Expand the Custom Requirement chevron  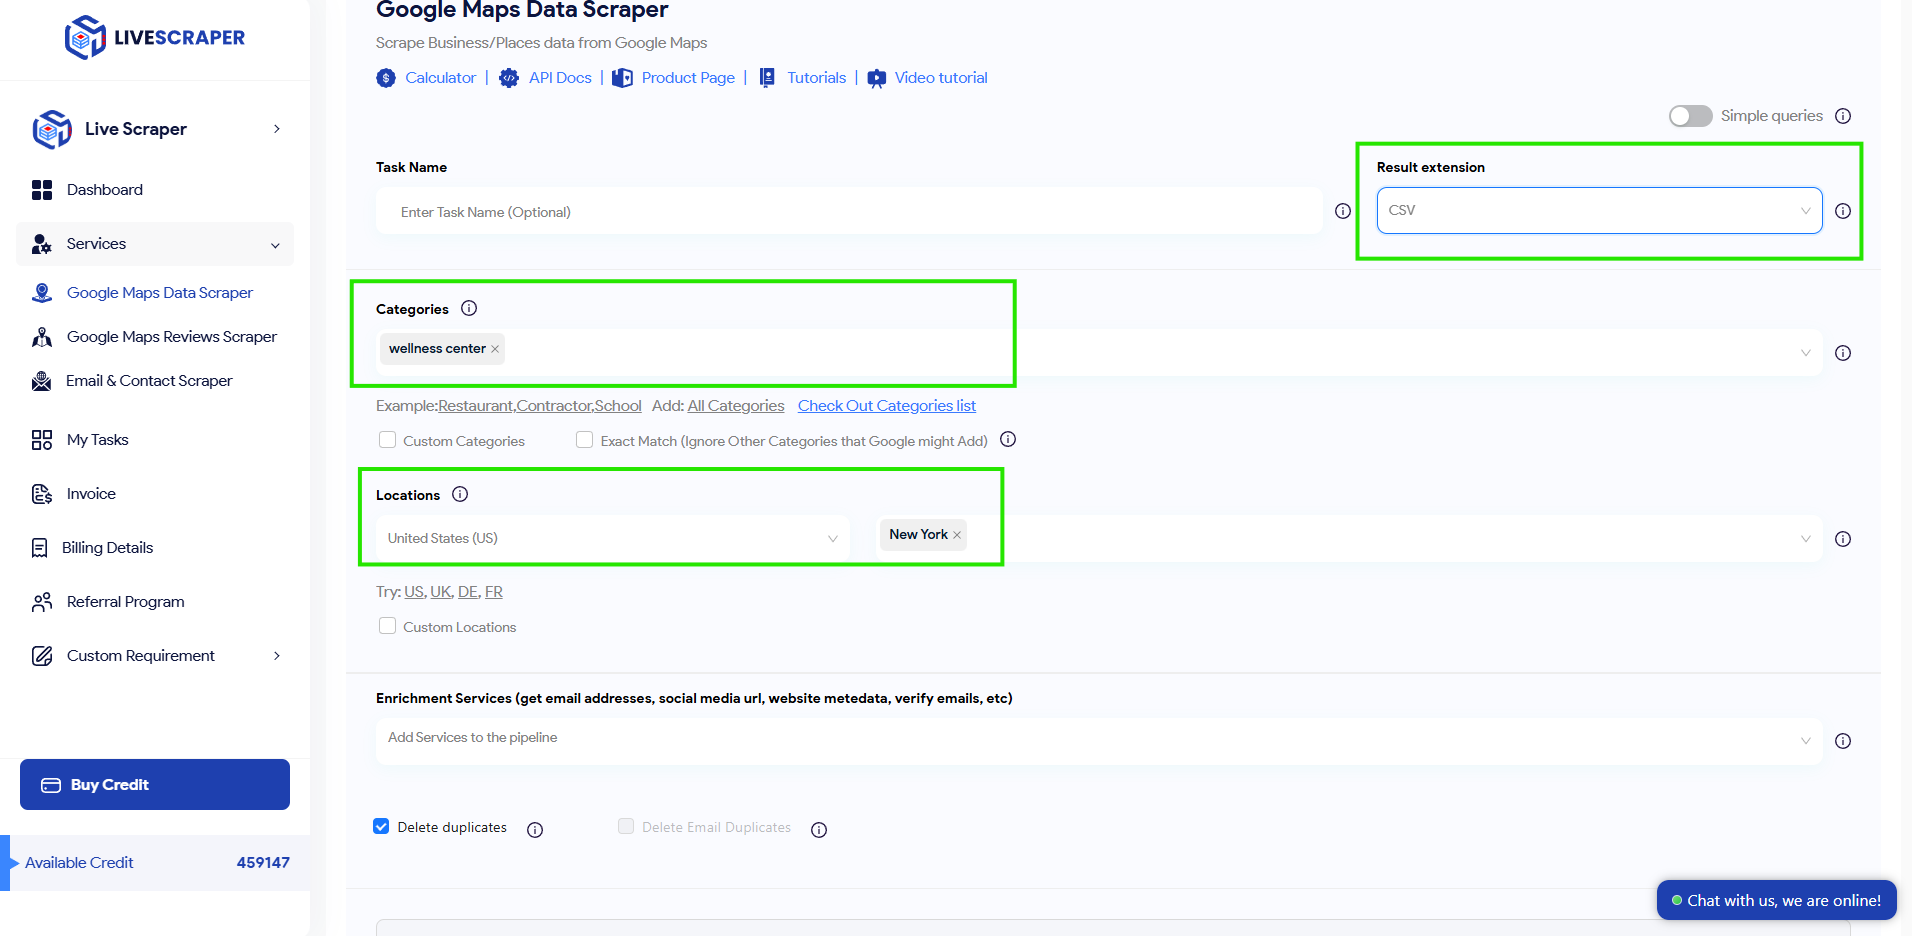pyautogui.click(x=277, y=656)
